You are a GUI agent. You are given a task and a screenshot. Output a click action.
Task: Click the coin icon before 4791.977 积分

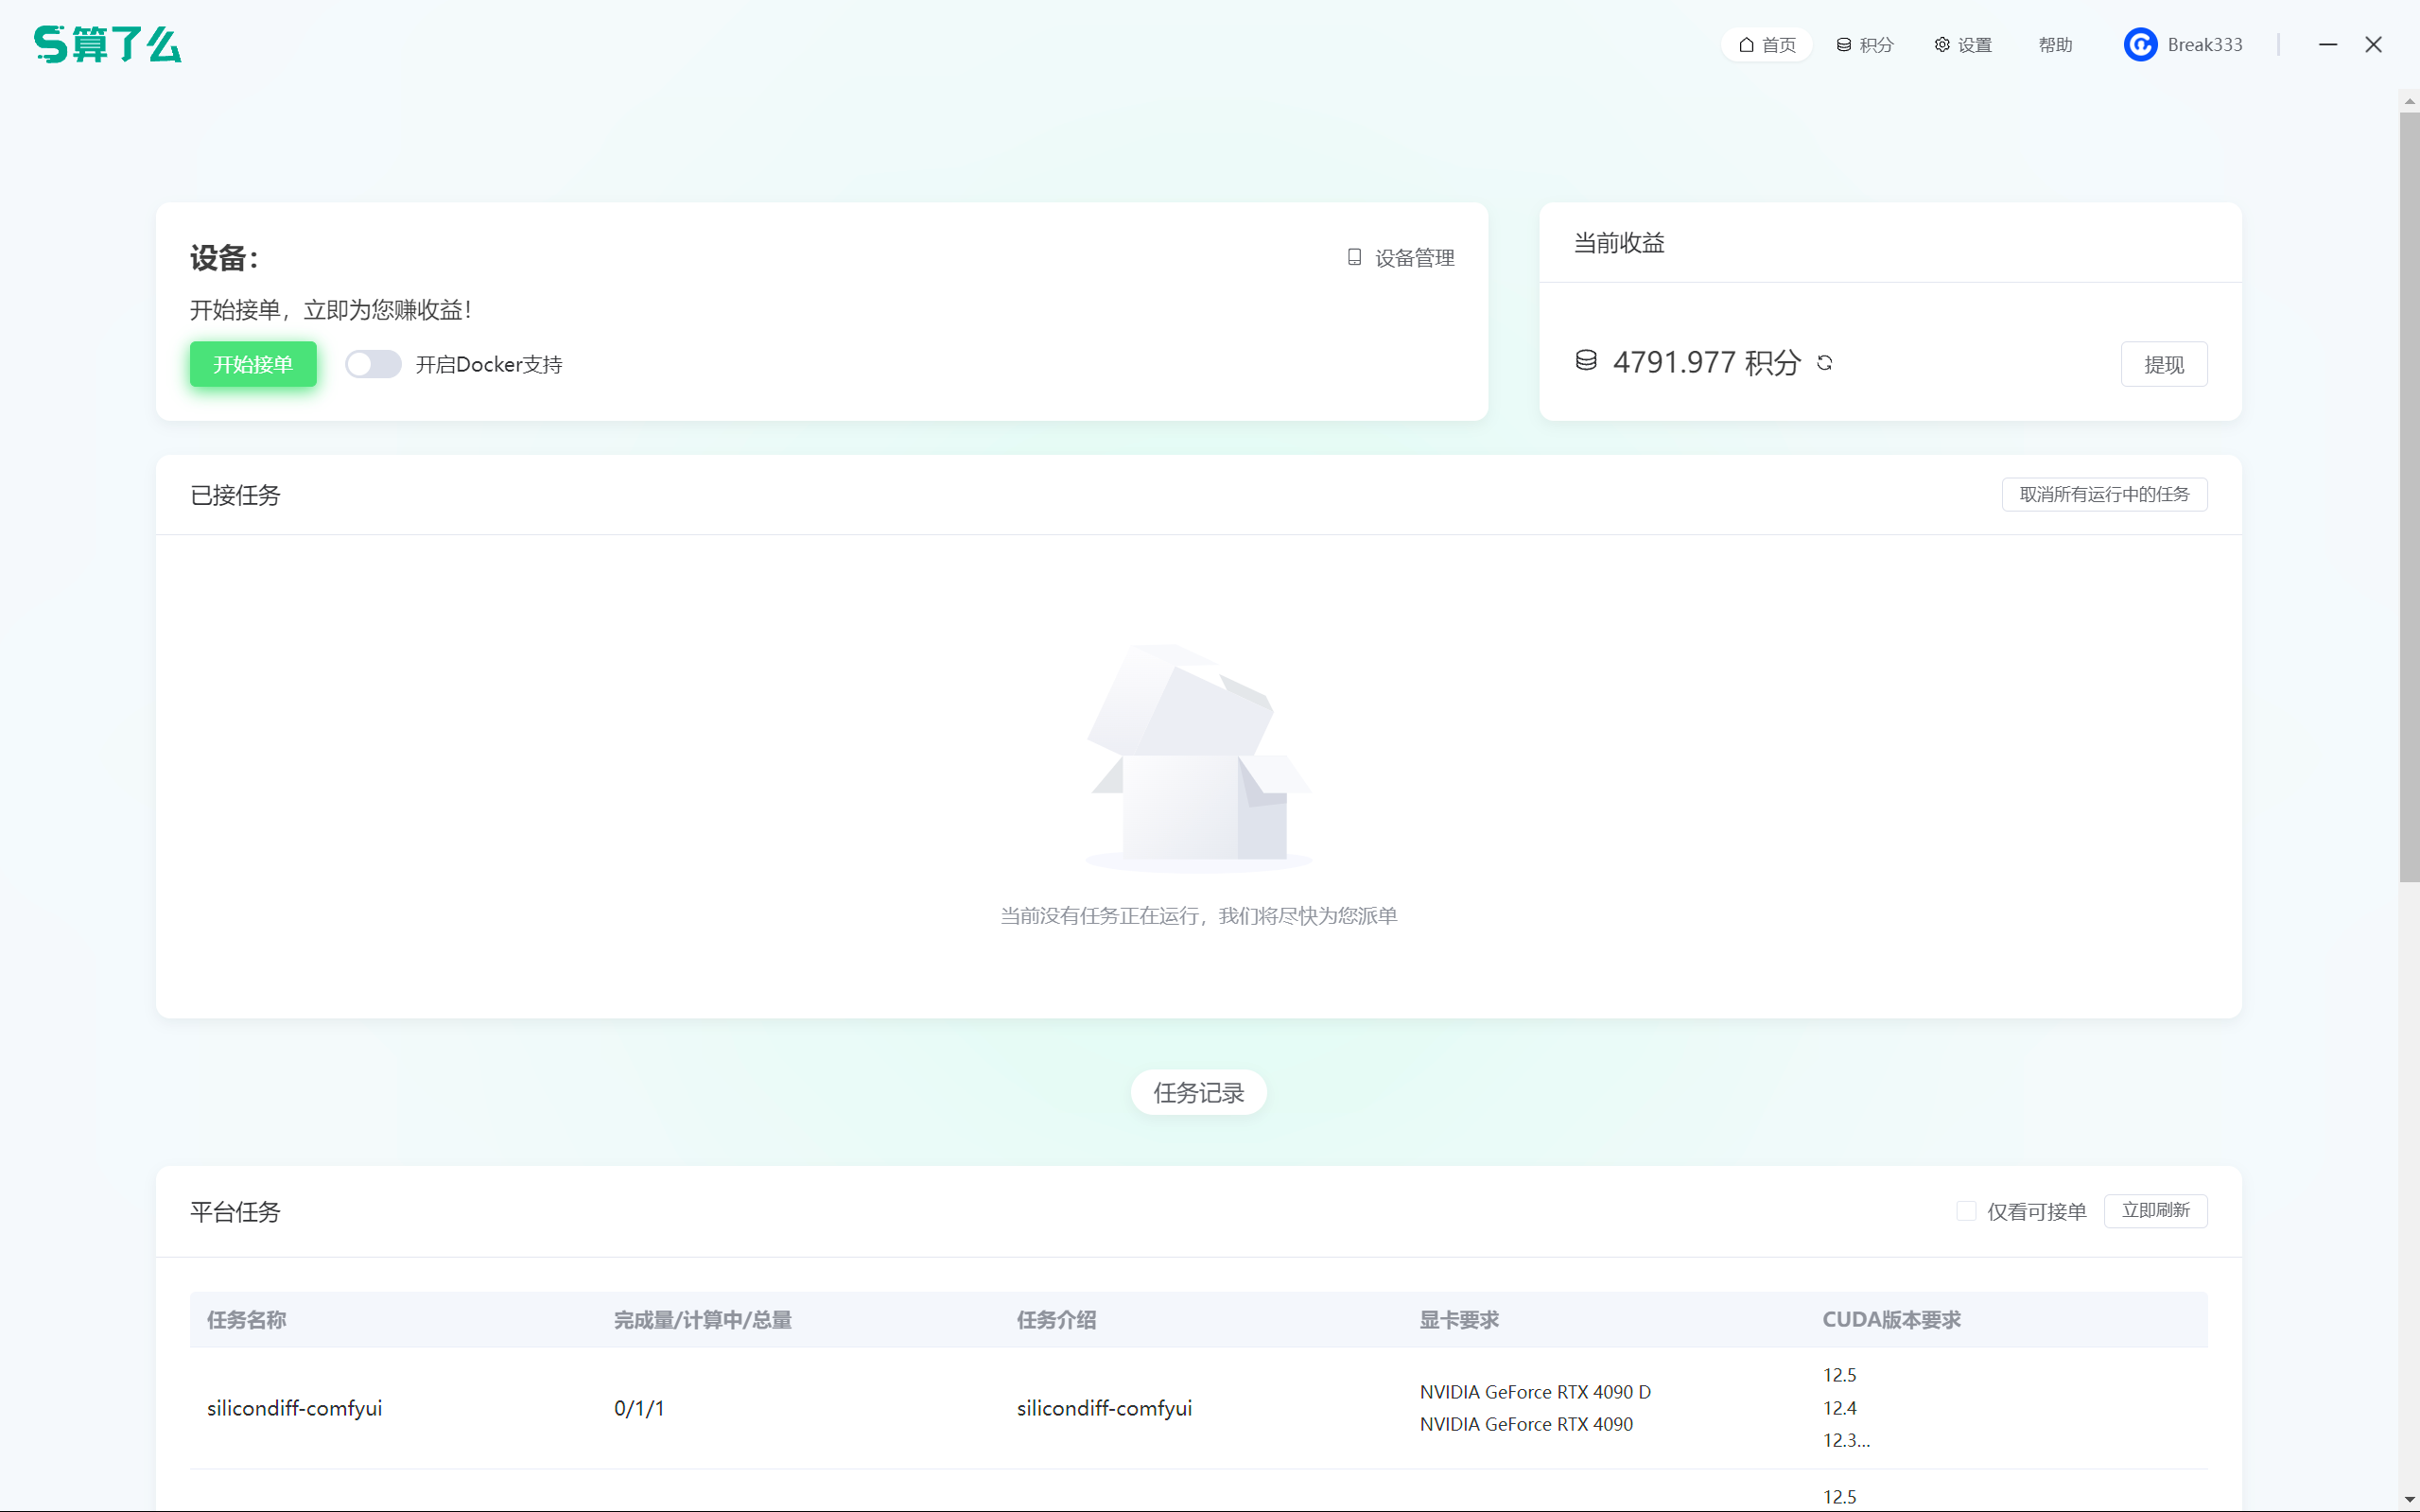(x=1586, y=360)
